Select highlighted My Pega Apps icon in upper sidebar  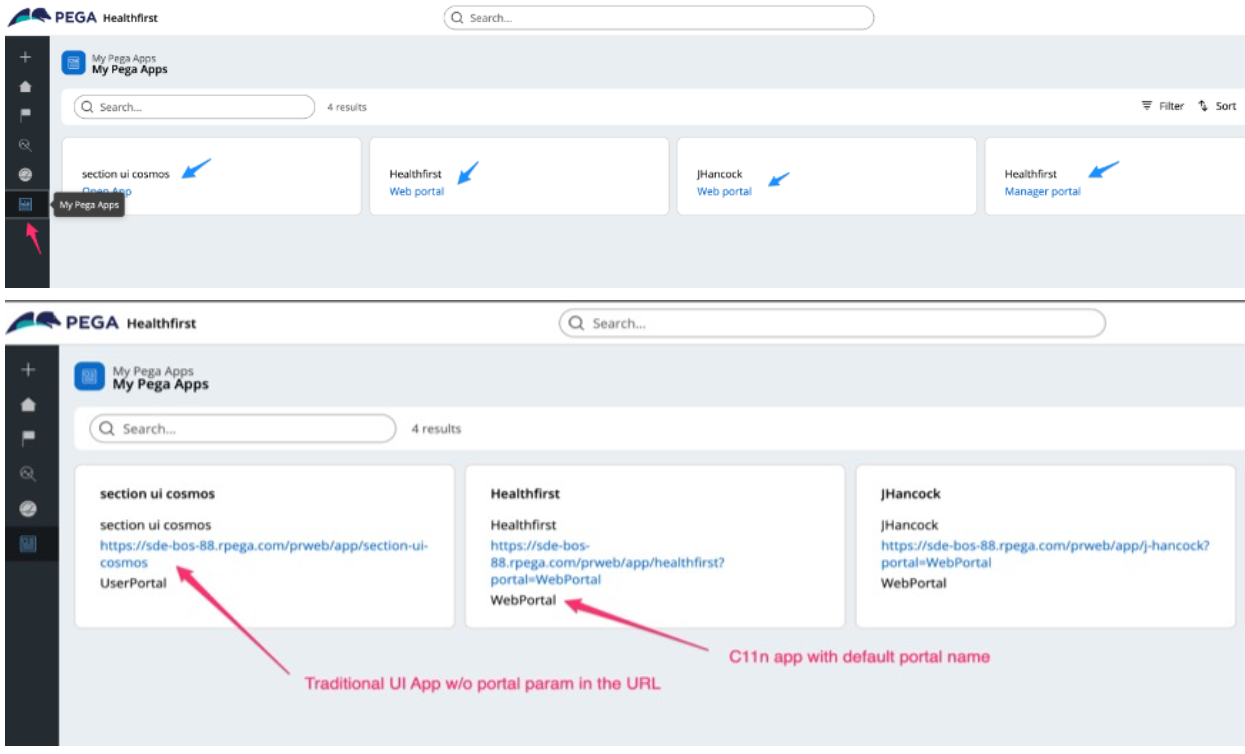tap(26, 204)
